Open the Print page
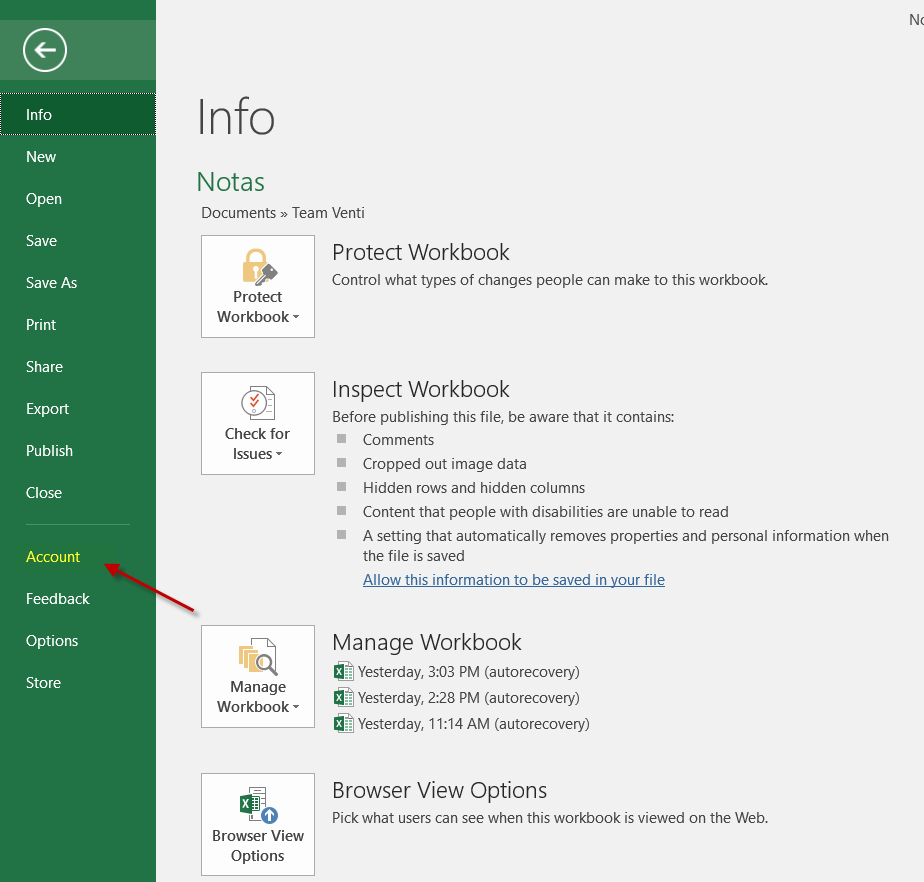 [78, 325]
